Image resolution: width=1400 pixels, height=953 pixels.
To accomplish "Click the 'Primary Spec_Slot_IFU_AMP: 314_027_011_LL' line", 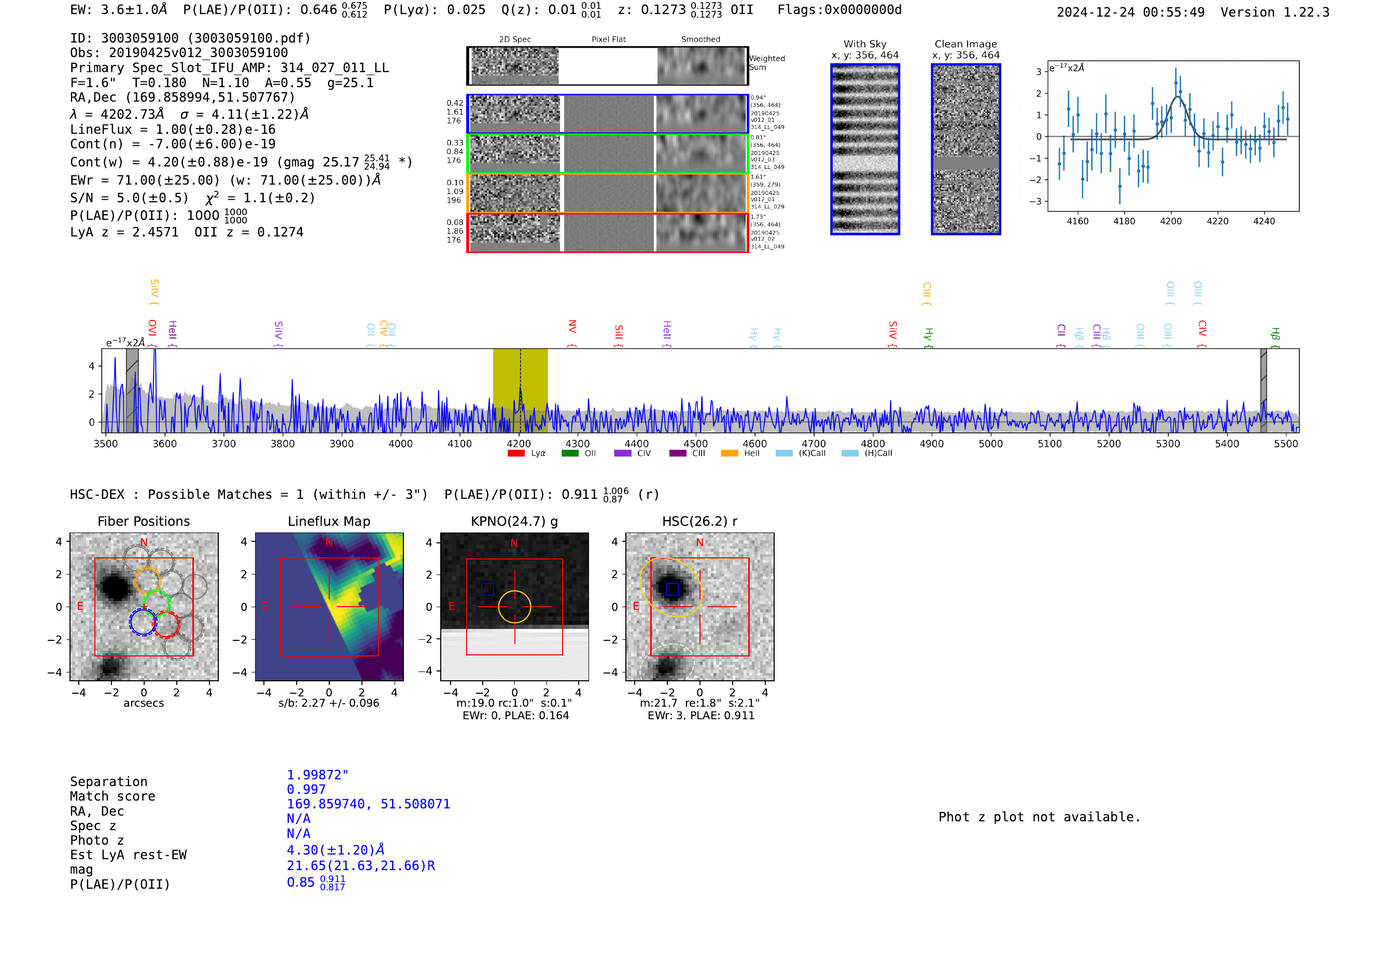I will coord(229,68).
